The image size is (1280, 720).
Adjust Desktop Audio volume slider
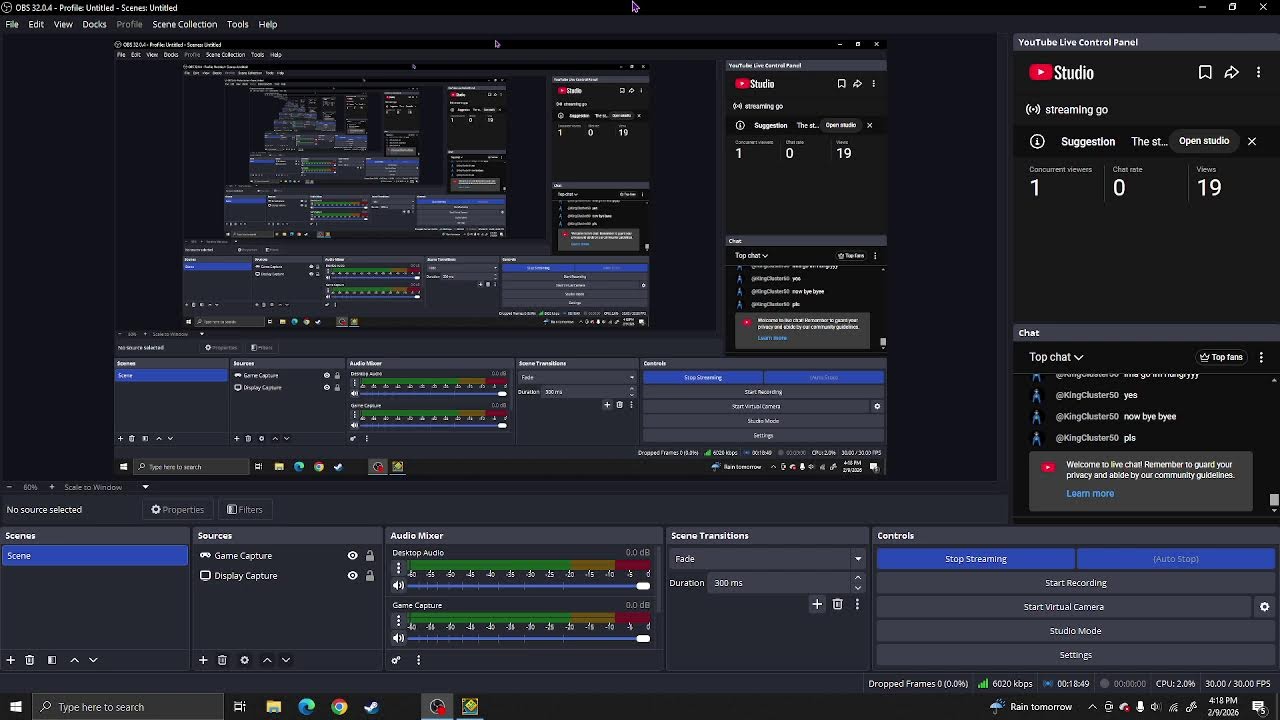(529, 586)
